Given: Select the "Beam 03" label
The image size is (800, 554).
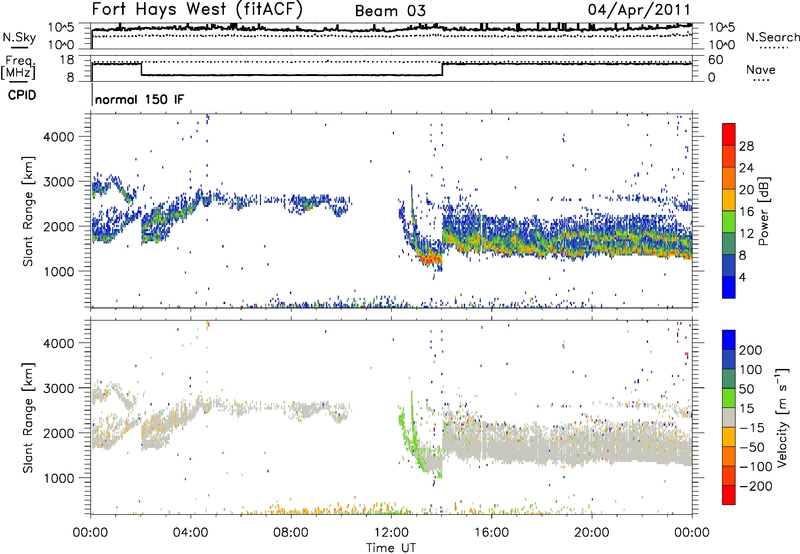Looking at the screenshot, I should [390, 11].
